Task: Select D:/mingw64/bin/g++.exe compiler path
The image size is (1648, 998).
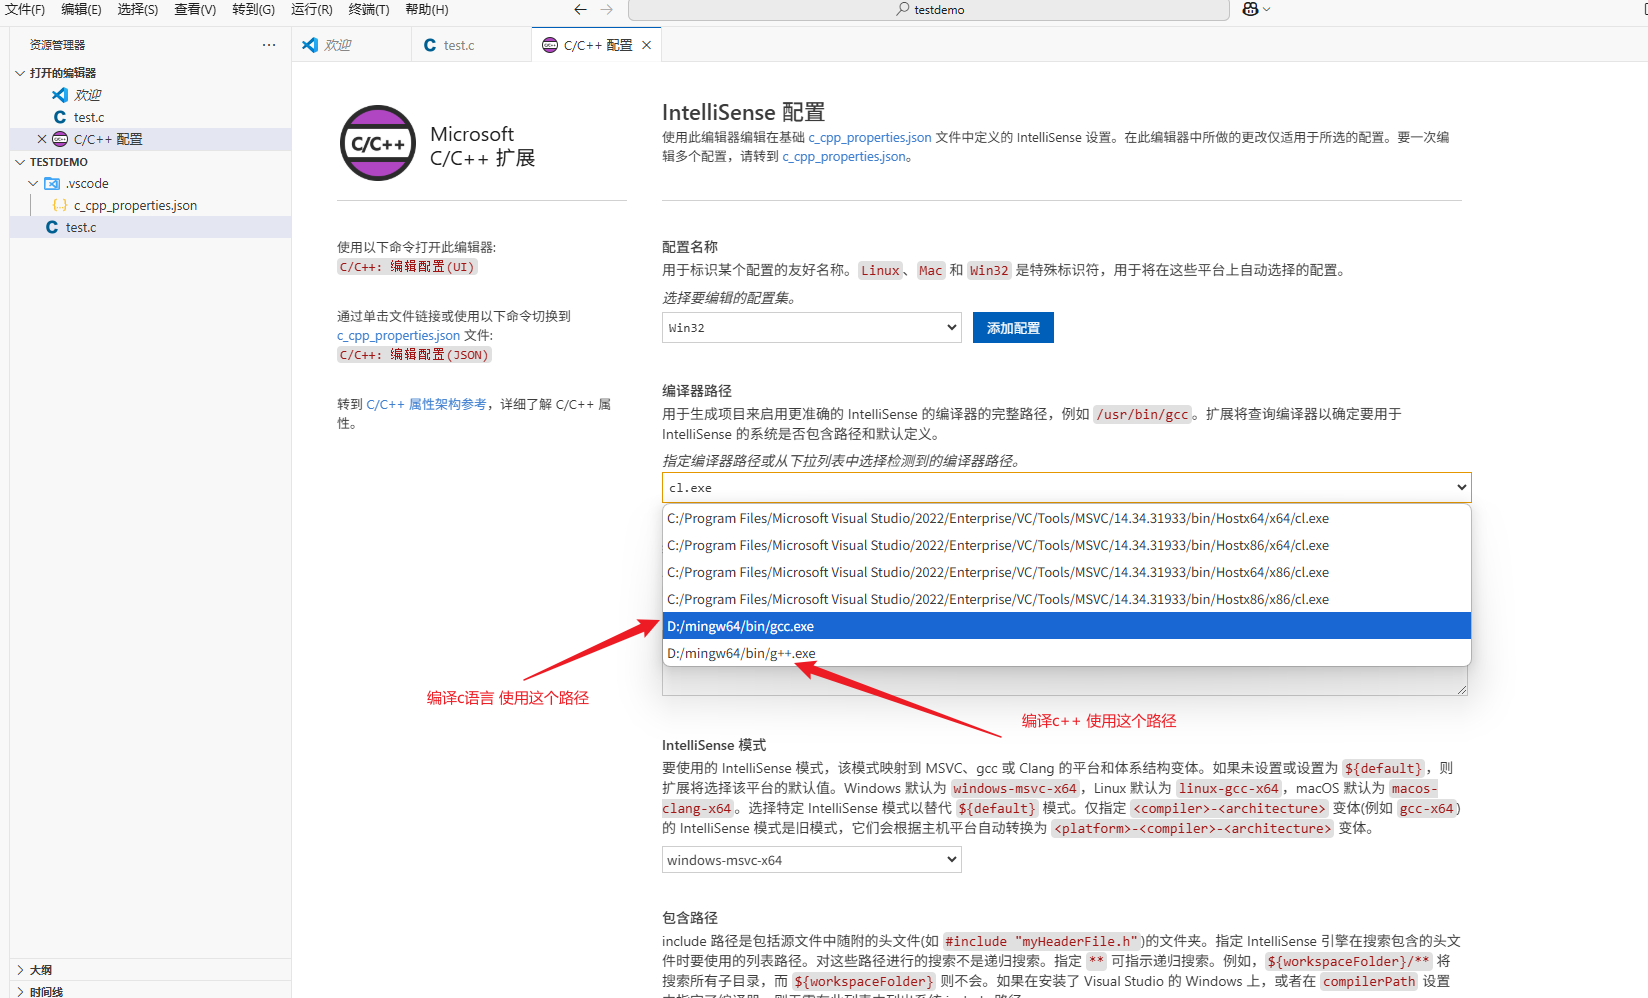Action: [1066, 653]
